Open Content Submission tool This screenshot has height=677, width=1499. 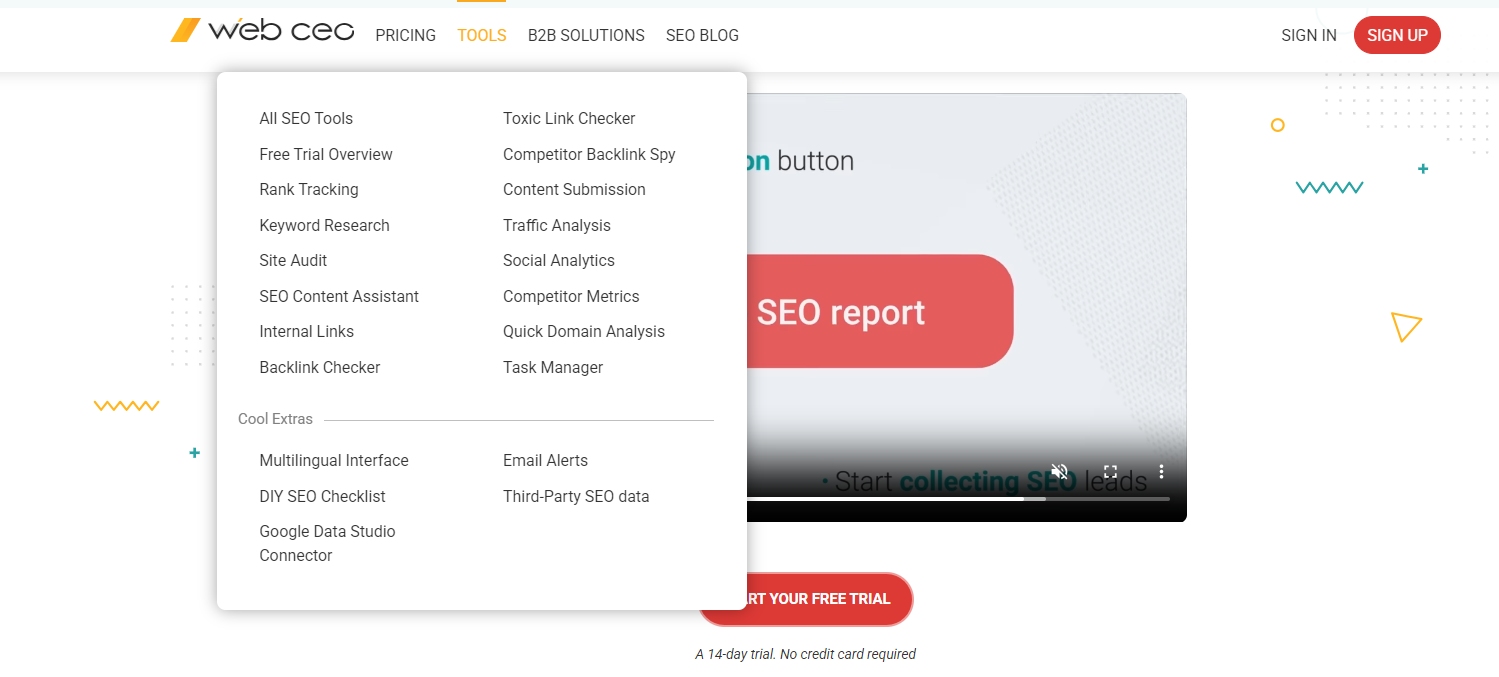click(574, 190)
